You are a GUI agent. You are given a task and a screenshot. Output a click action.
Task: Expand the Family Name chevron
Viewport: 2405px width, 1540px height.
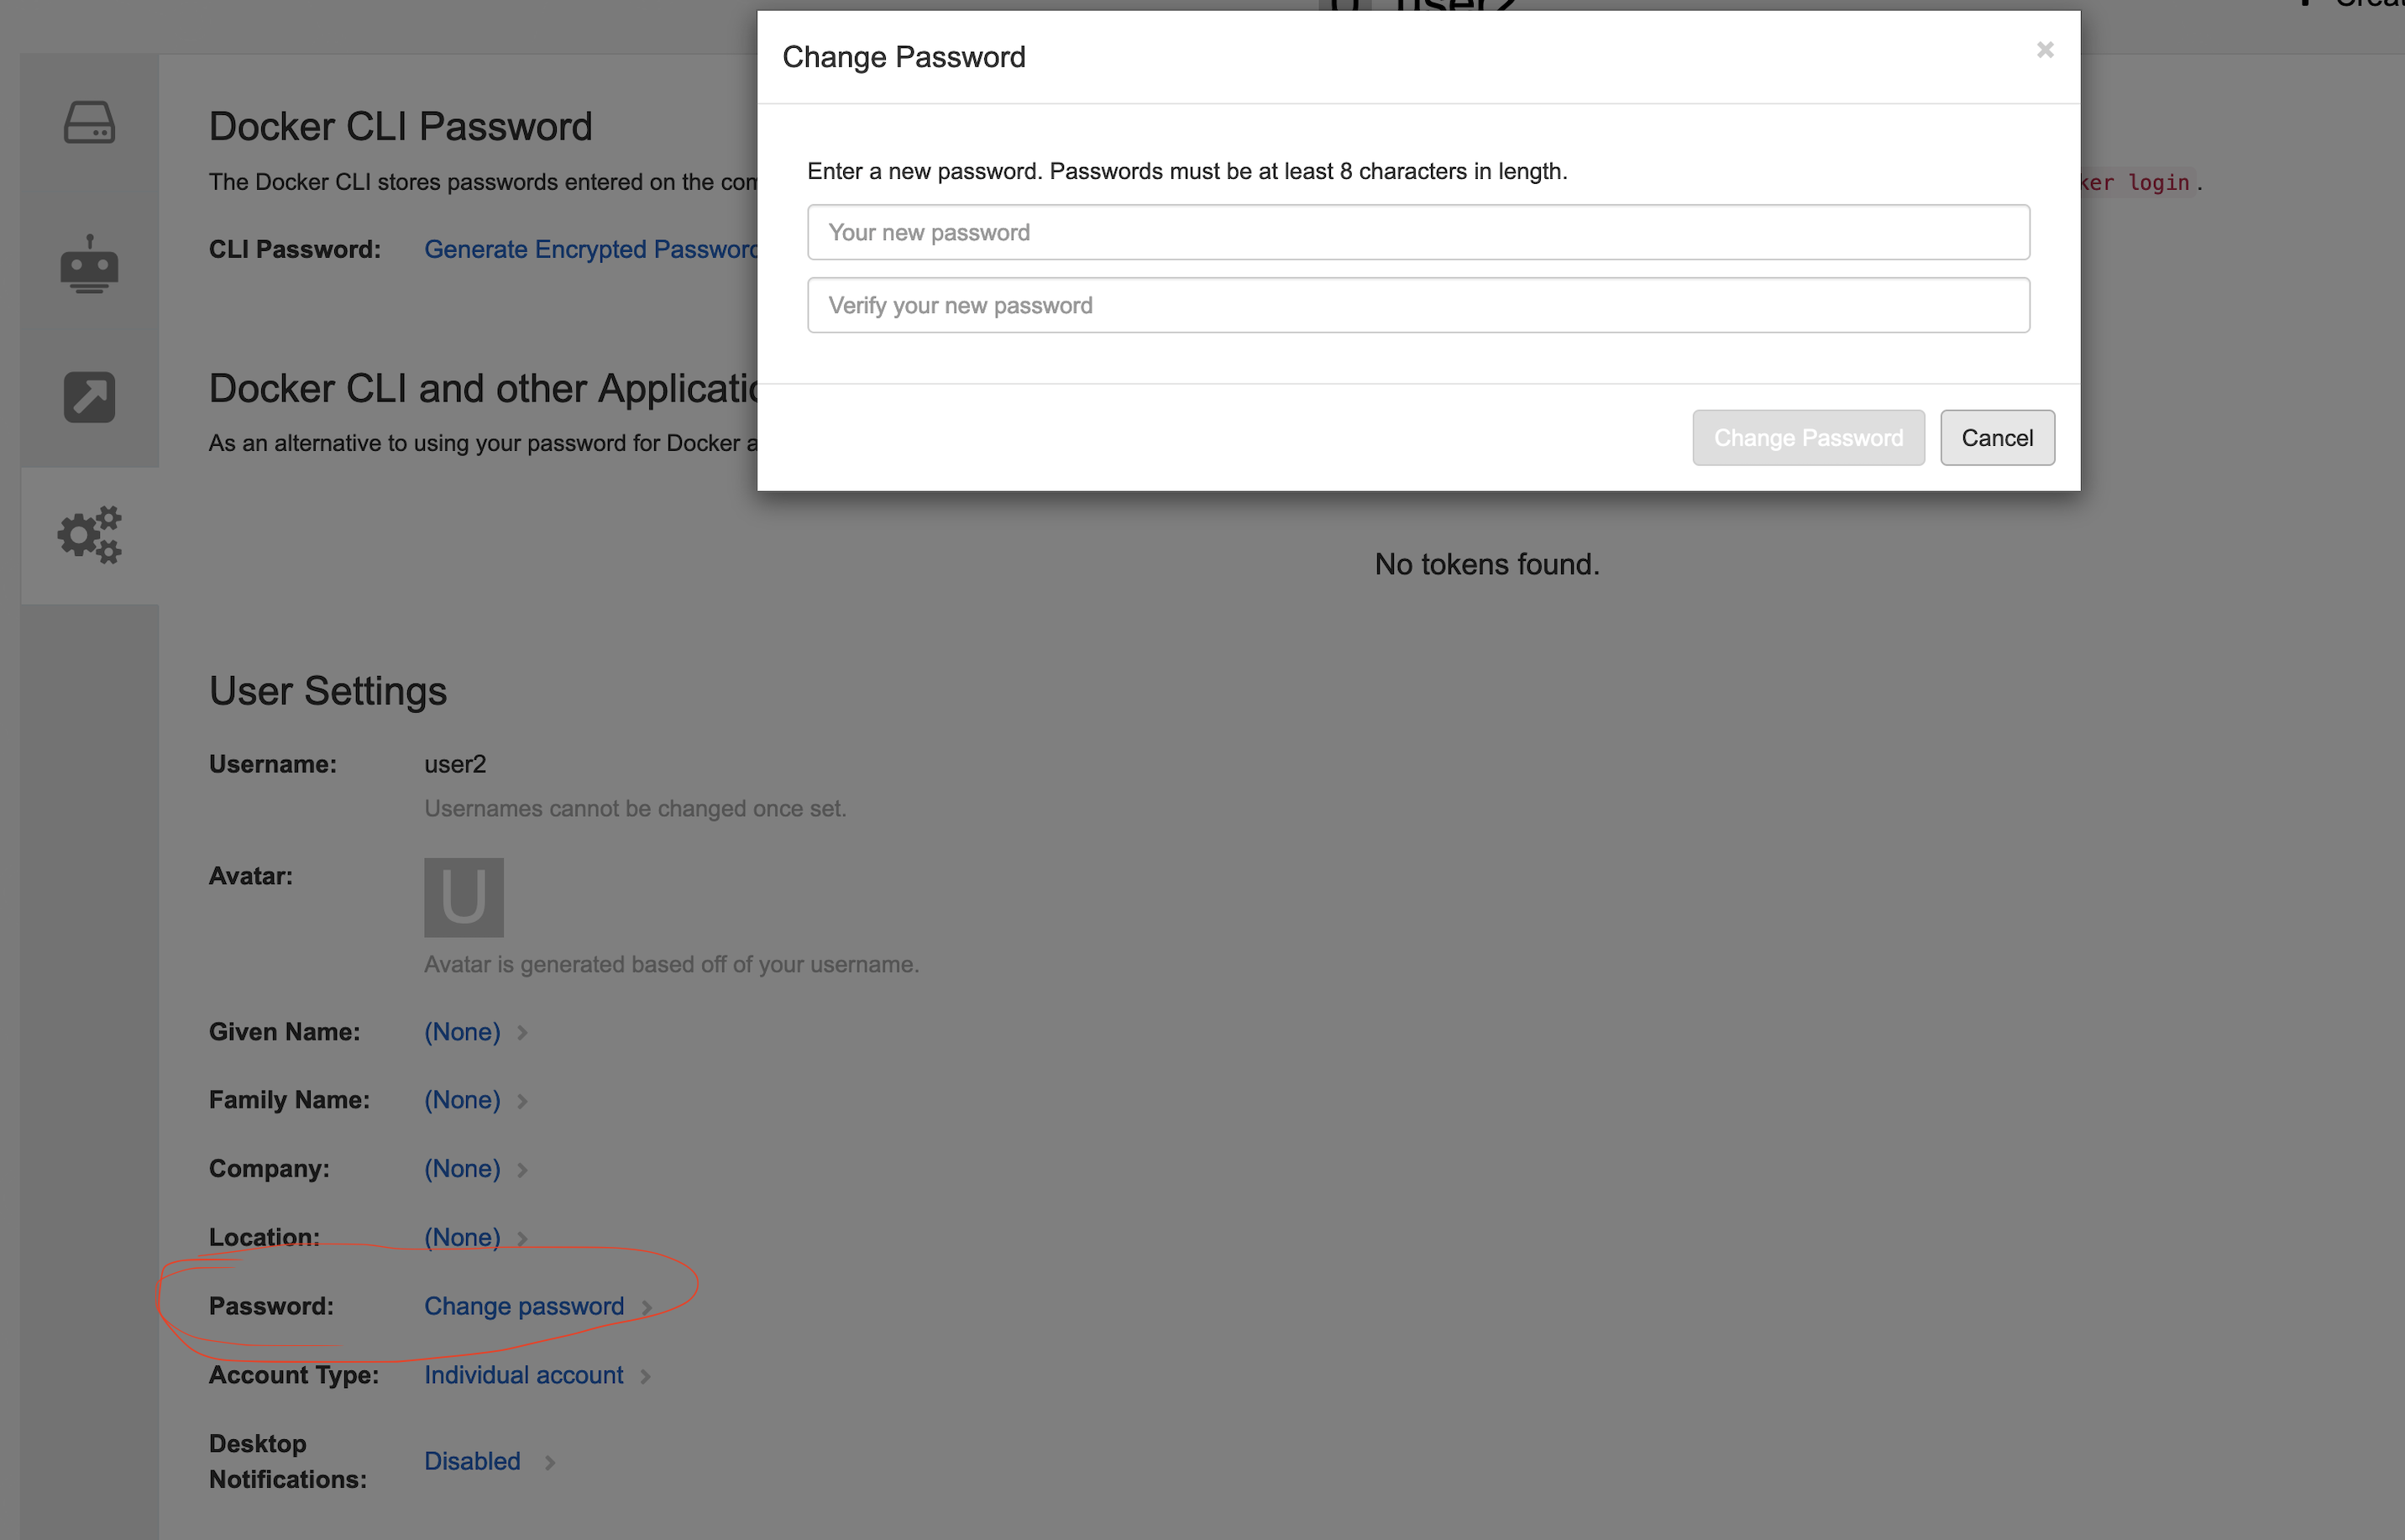click(x=522, y=1101)
